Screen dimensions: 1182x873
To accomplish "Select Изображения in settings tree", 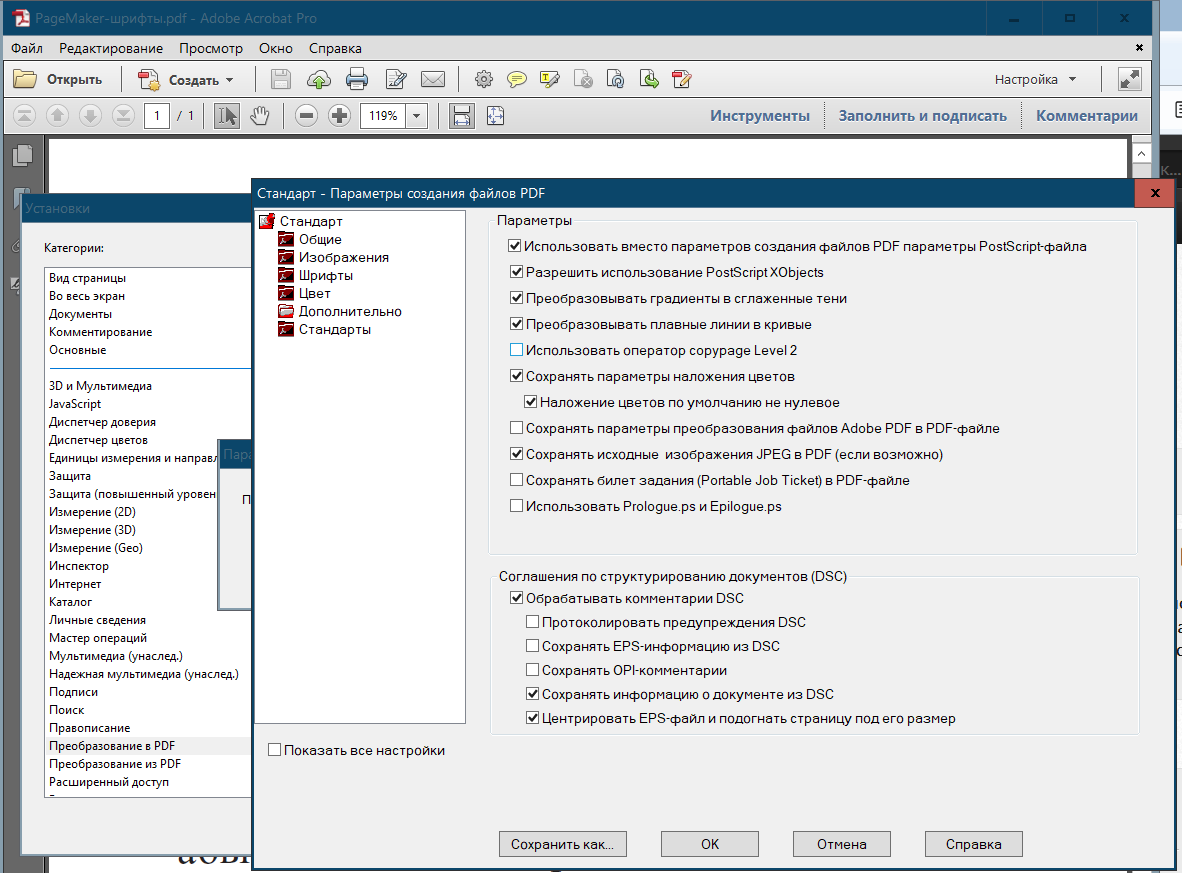I will [x=344, y=257].
